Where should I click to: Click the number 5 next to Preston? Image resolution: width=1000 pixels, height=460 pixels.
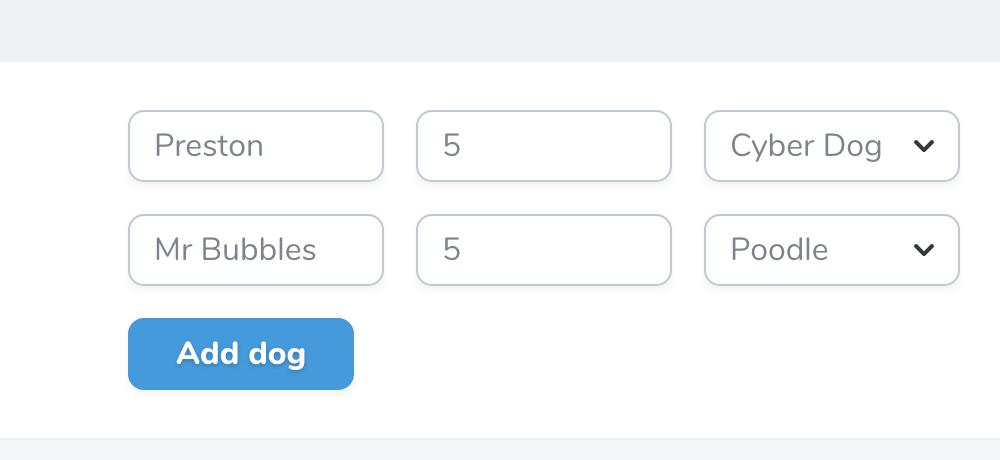click(x=452, y=146)
